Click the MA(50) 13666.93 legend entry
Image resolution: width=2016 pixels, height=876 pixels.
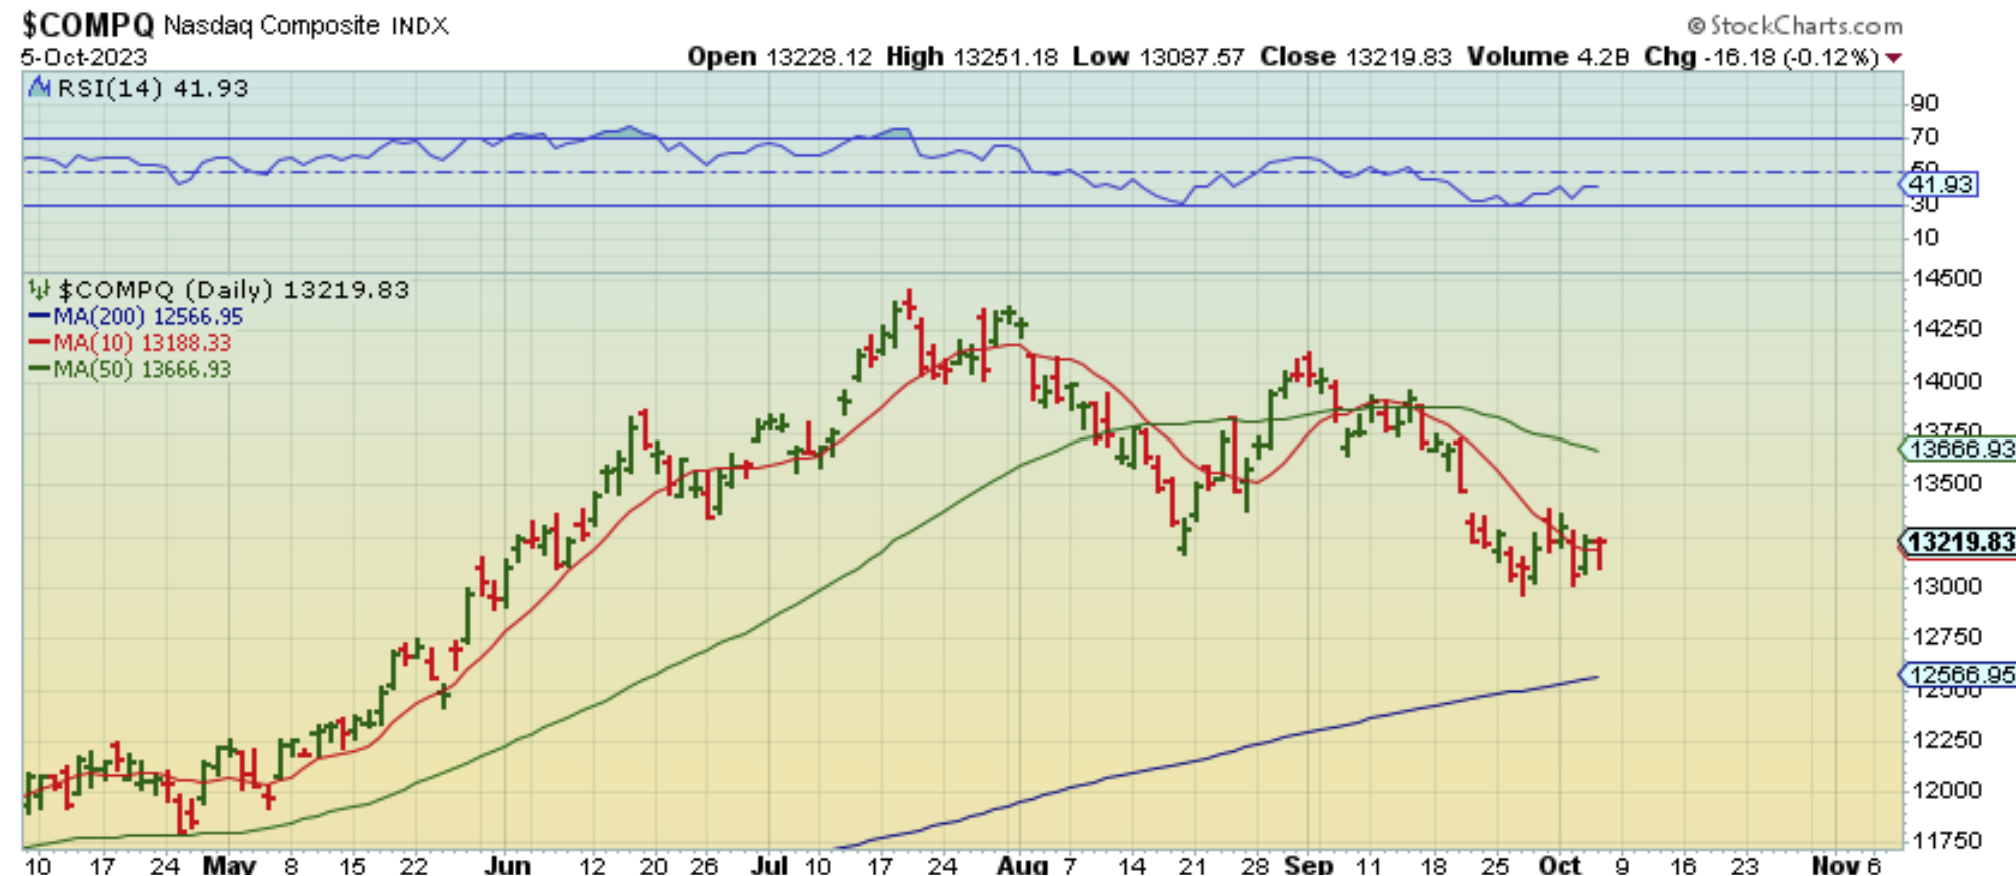tap(131, 369)
